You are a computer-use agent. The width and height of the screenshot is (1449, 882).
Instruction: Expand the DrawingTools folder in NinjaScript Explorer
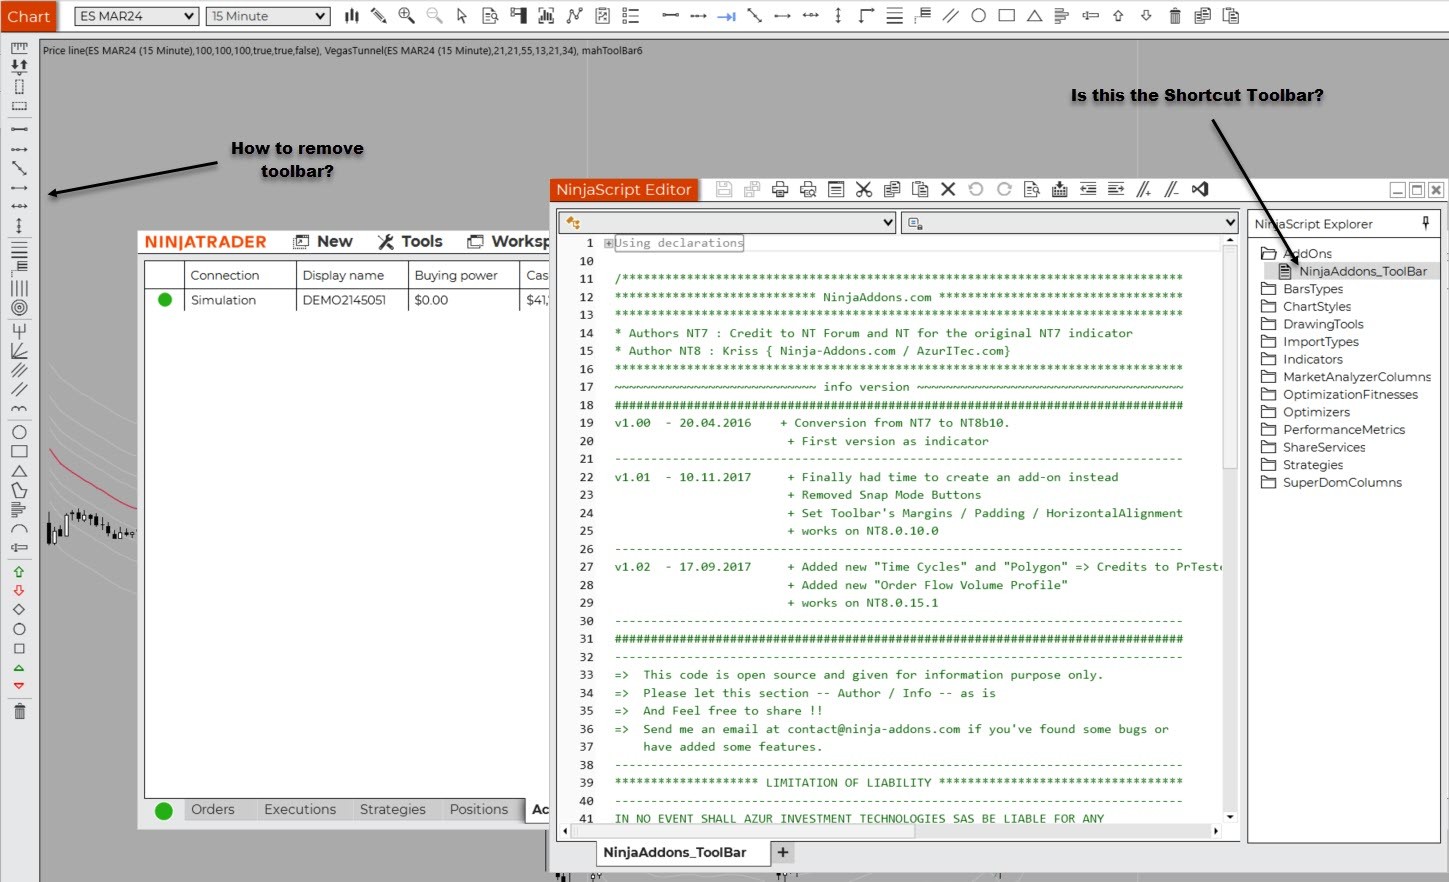coord(1268,324)
